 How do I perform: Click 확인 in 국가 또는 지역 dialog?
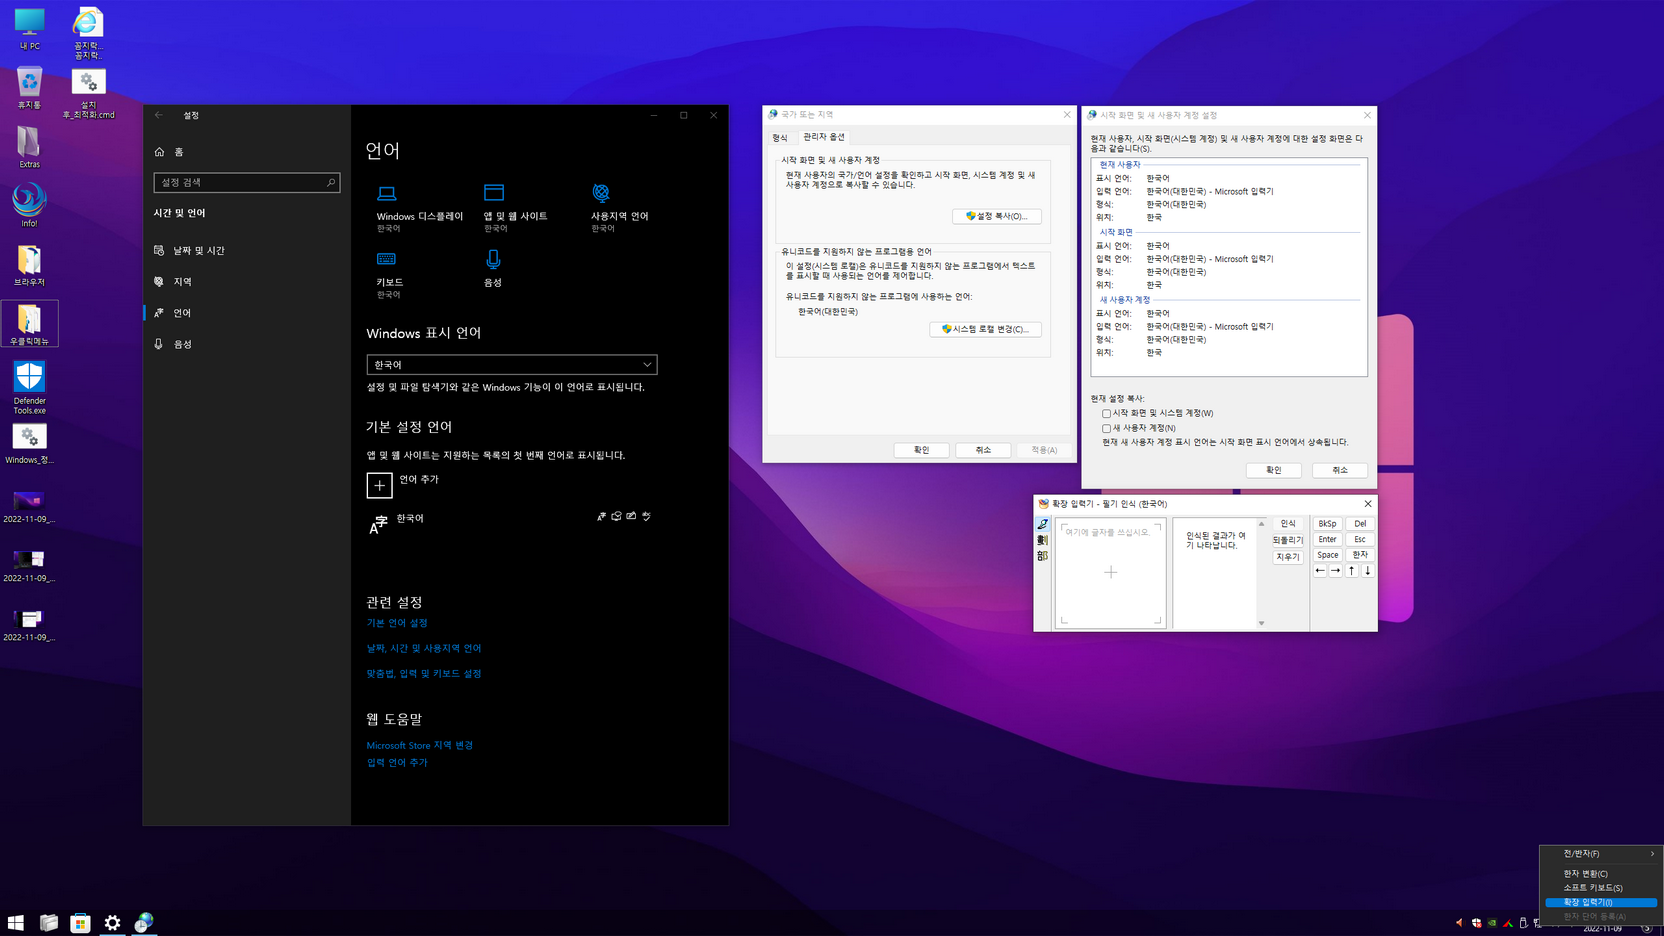921,450
